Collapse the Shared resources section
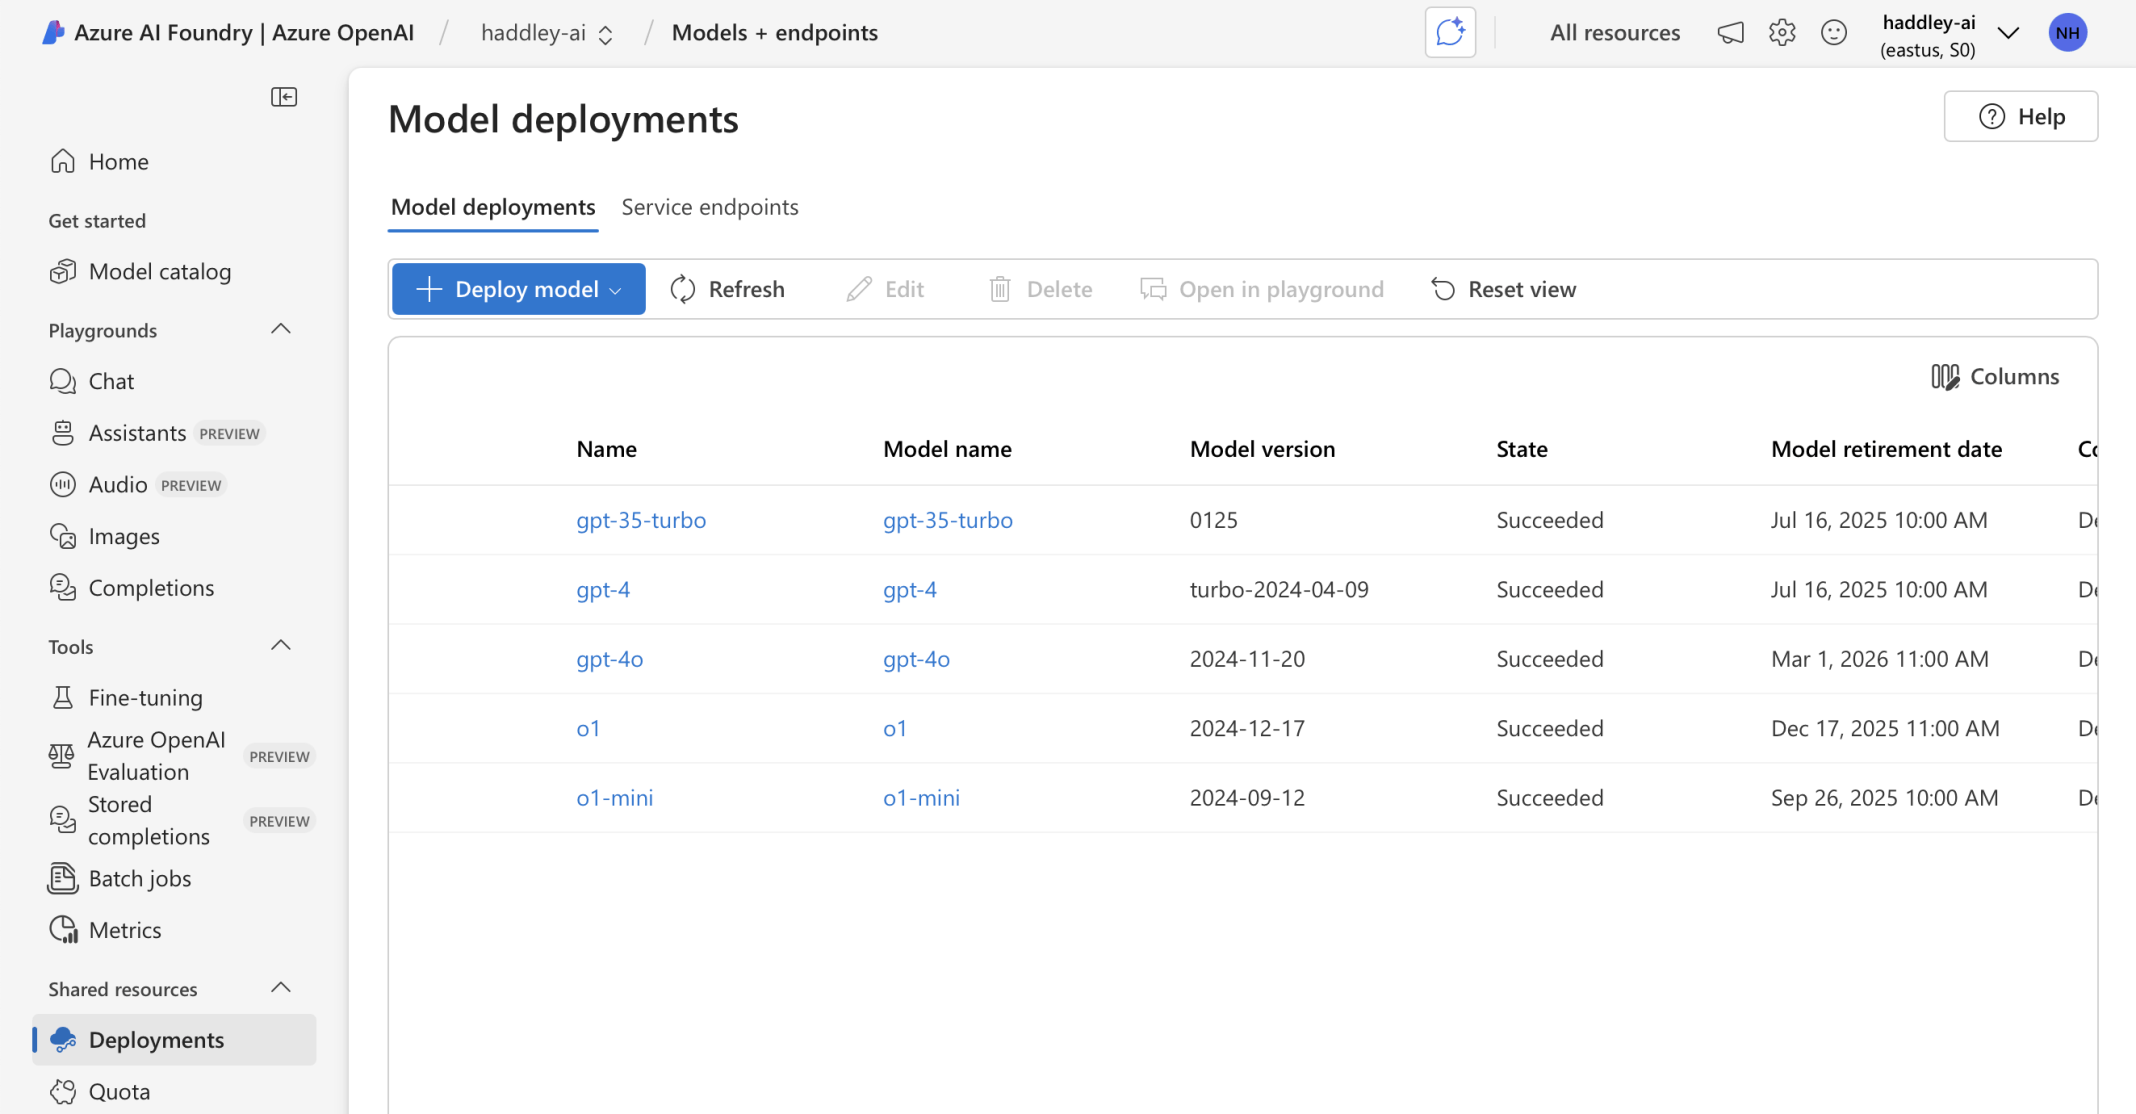Screen dimensions: 2136x1114 click(x=281, y=988)
